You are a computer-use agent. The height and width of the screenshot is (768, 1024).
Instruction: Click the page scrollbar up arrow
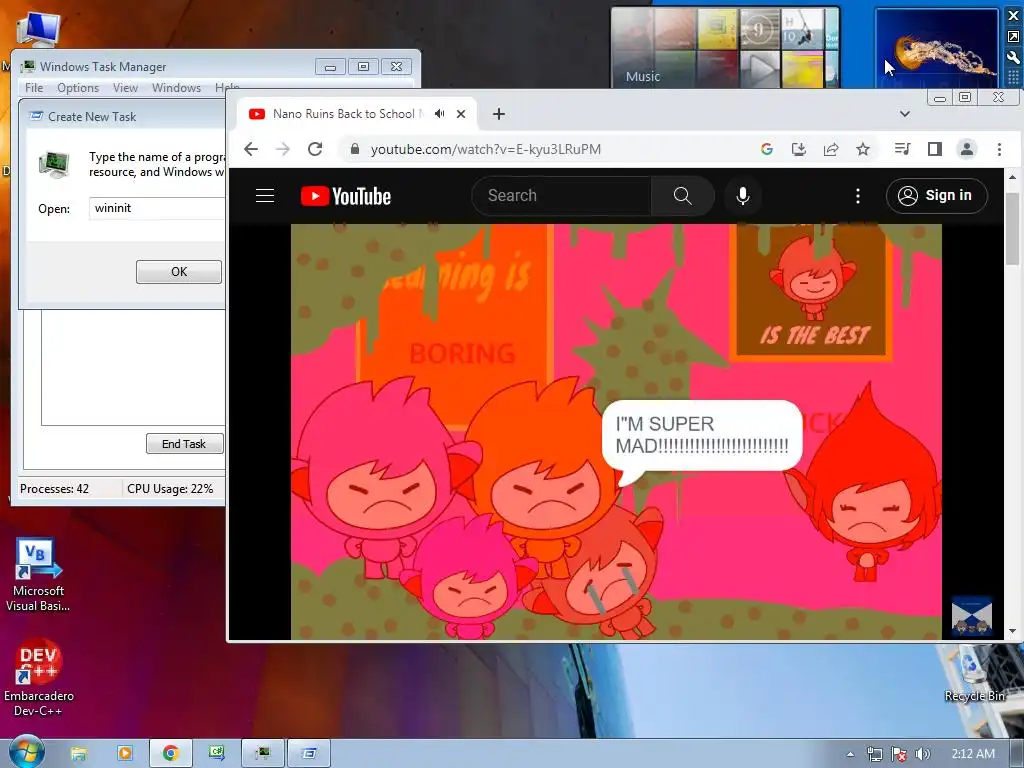click(1012, 176)
